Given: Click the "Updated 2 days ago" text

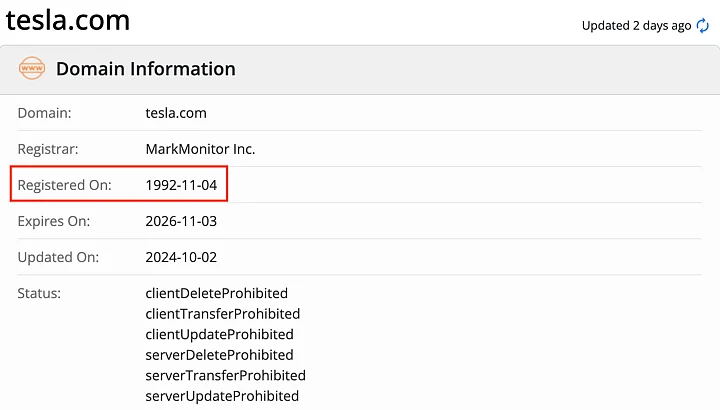Looking at the screenshot, I should 636,26.
